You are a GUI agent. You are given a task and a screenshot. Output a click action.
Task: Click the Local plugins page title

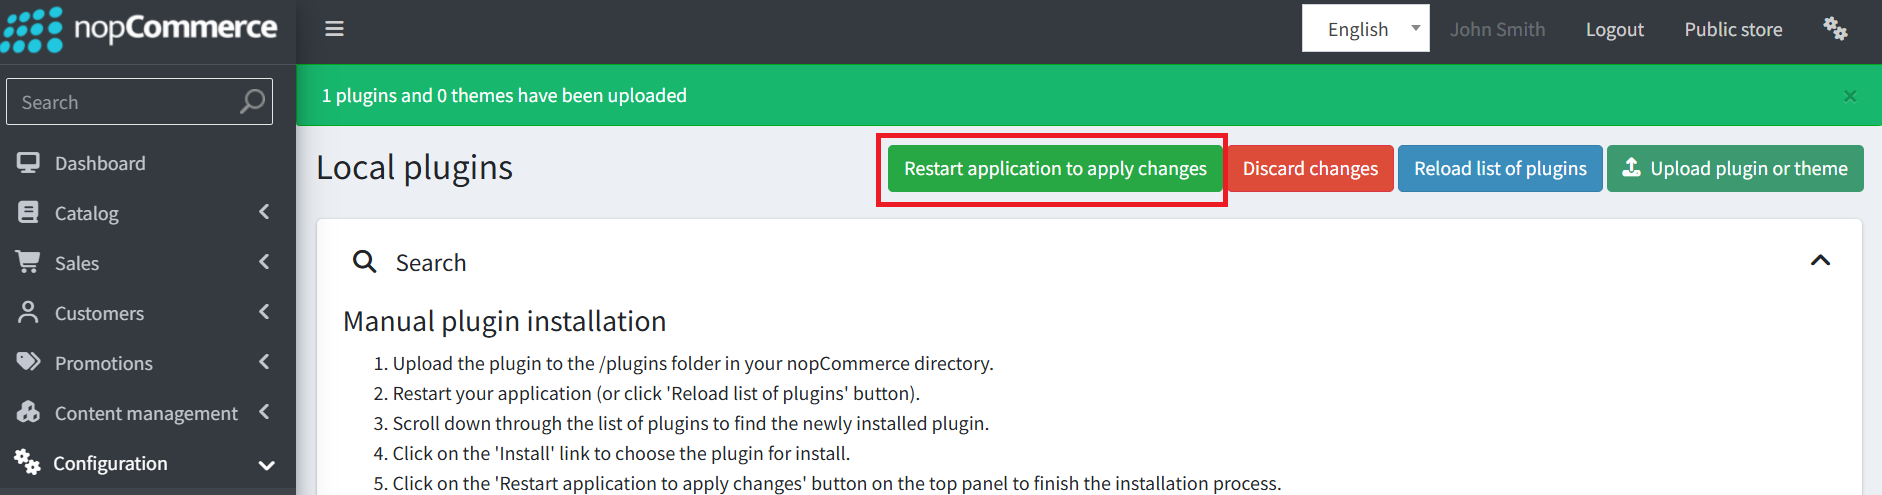[x=414, y=168]
